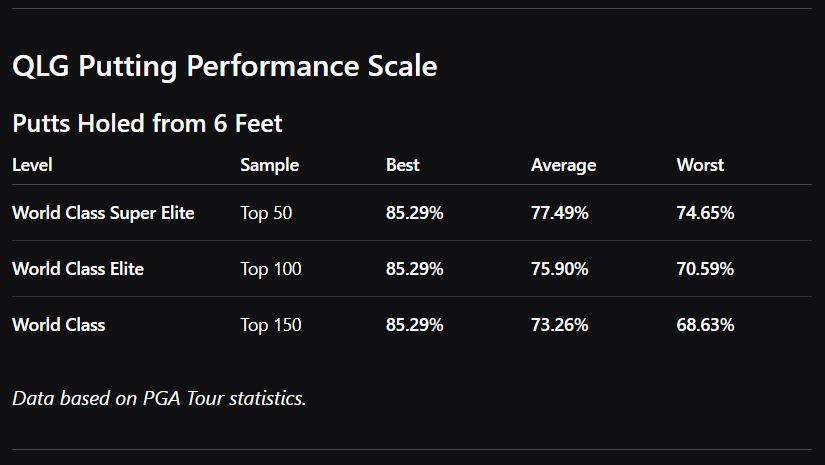
Task: Click the Top 150 sample cell
Action: pyautogui.click(x=270, y=325)
